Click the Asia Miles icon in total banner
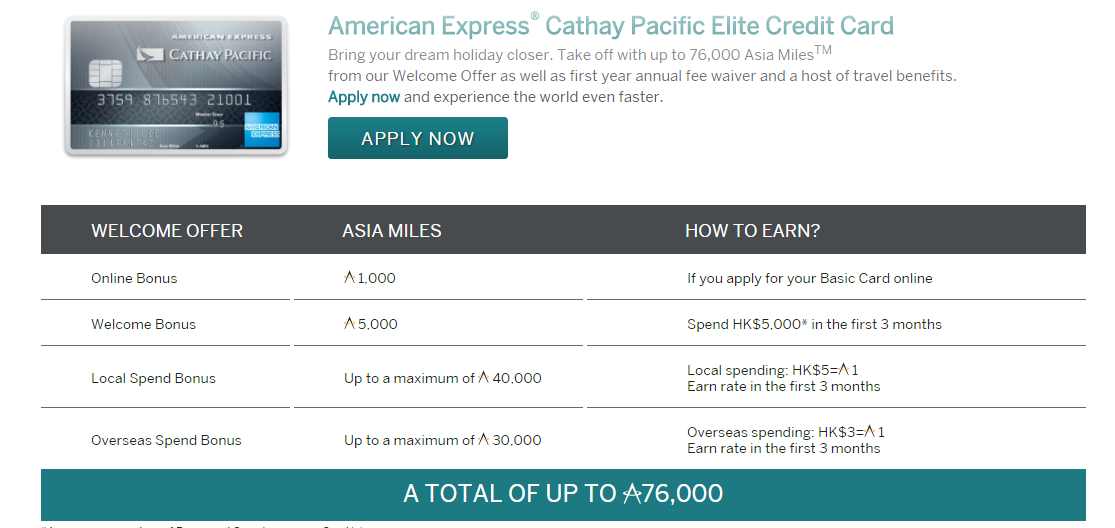This screenshot has height=528, width=1115. tap(631, 493)
